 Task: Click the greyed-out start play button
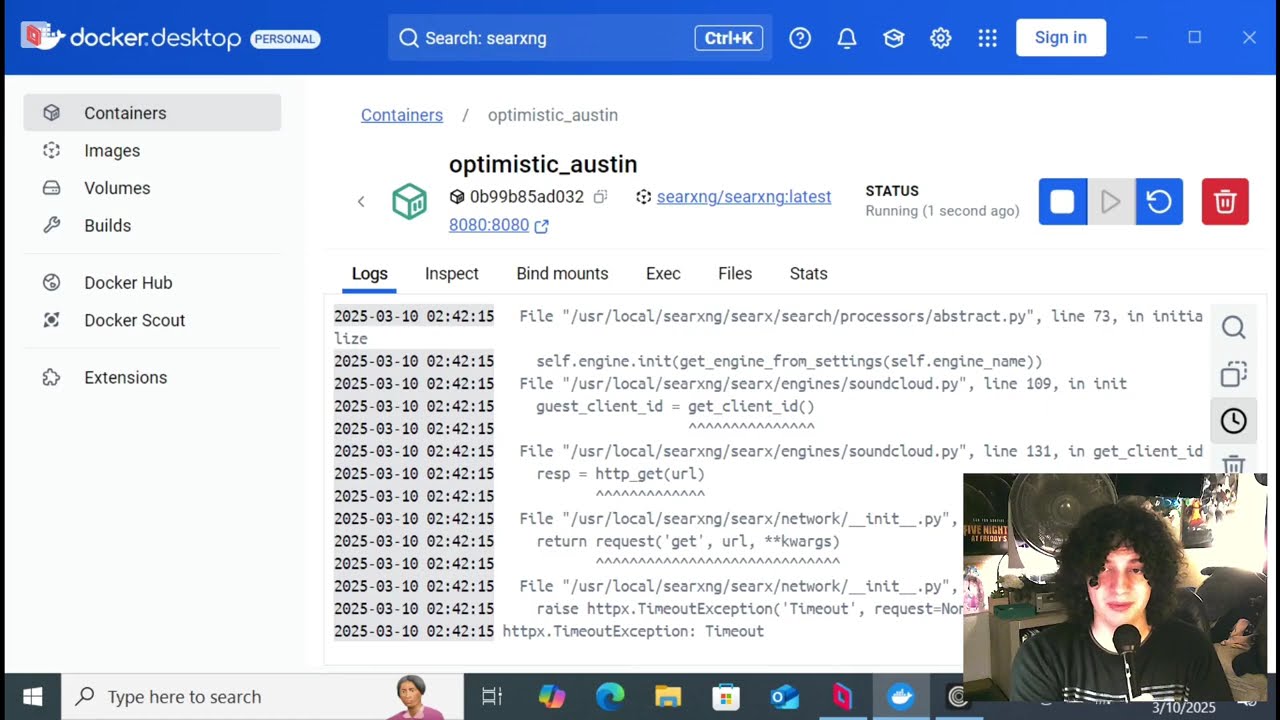1111,201
